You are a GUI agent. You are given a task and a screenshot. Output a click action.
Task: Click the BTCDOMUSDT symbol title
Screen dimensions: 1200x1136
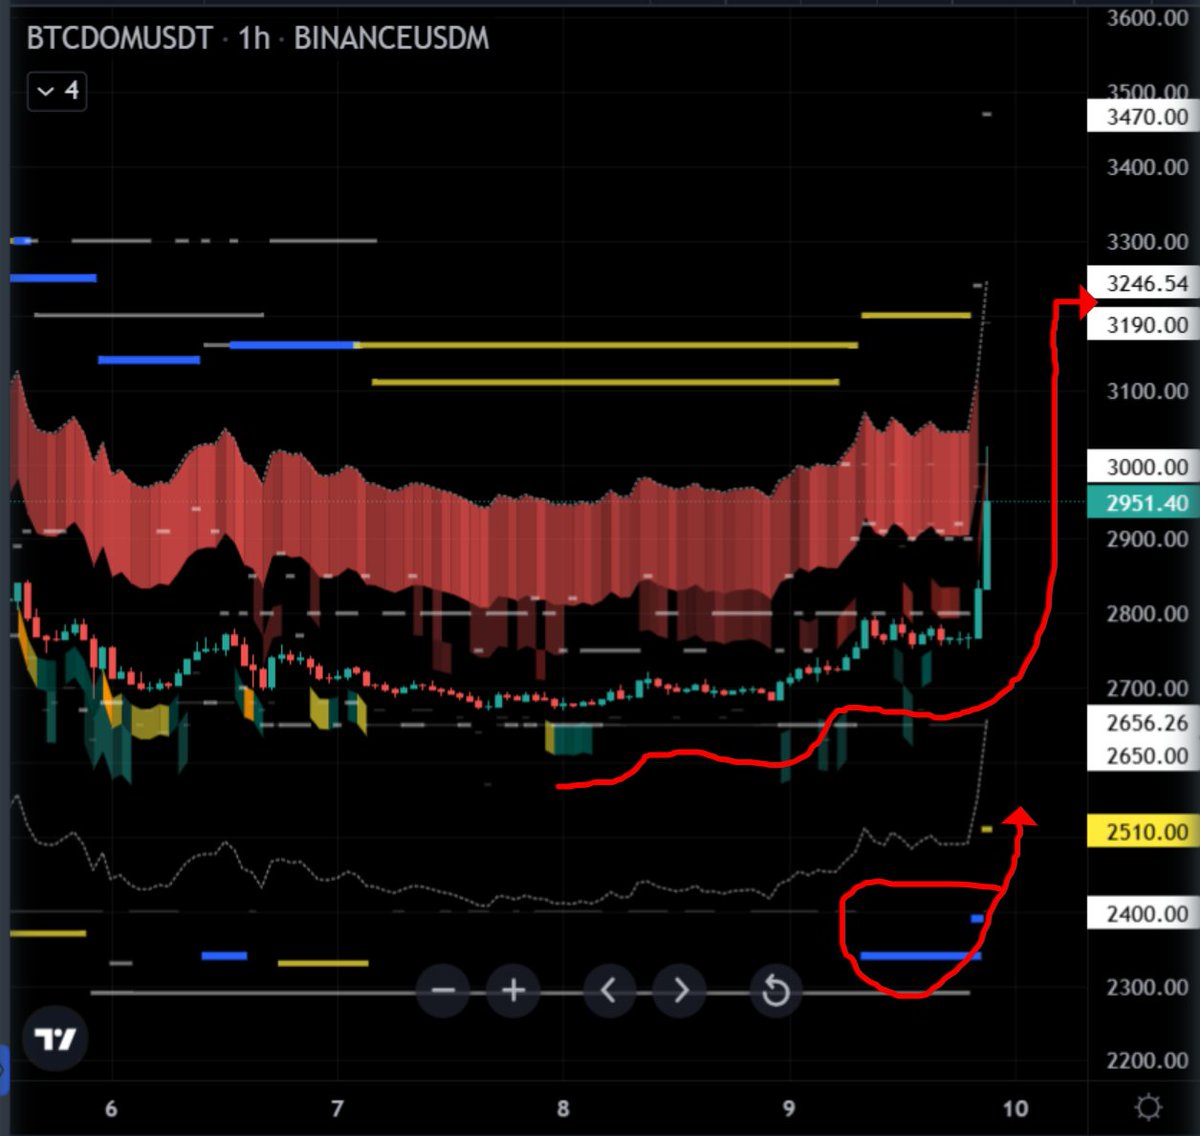(119, 38)
